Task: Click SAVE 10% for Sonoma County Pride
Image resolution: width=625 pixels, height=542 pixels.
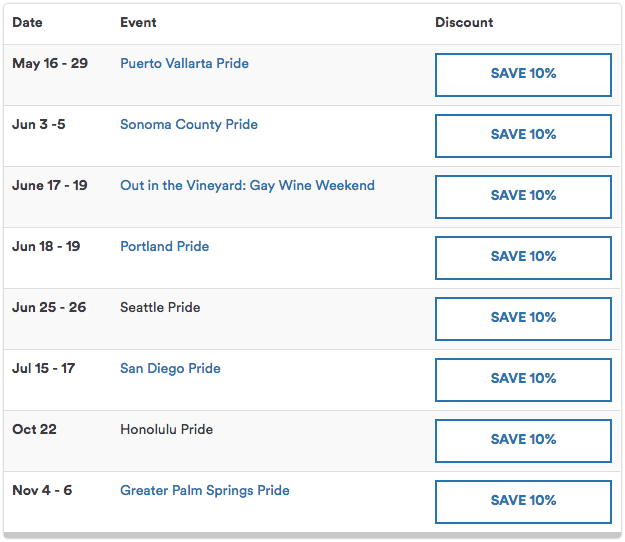Action: click(x=523, y=136)
